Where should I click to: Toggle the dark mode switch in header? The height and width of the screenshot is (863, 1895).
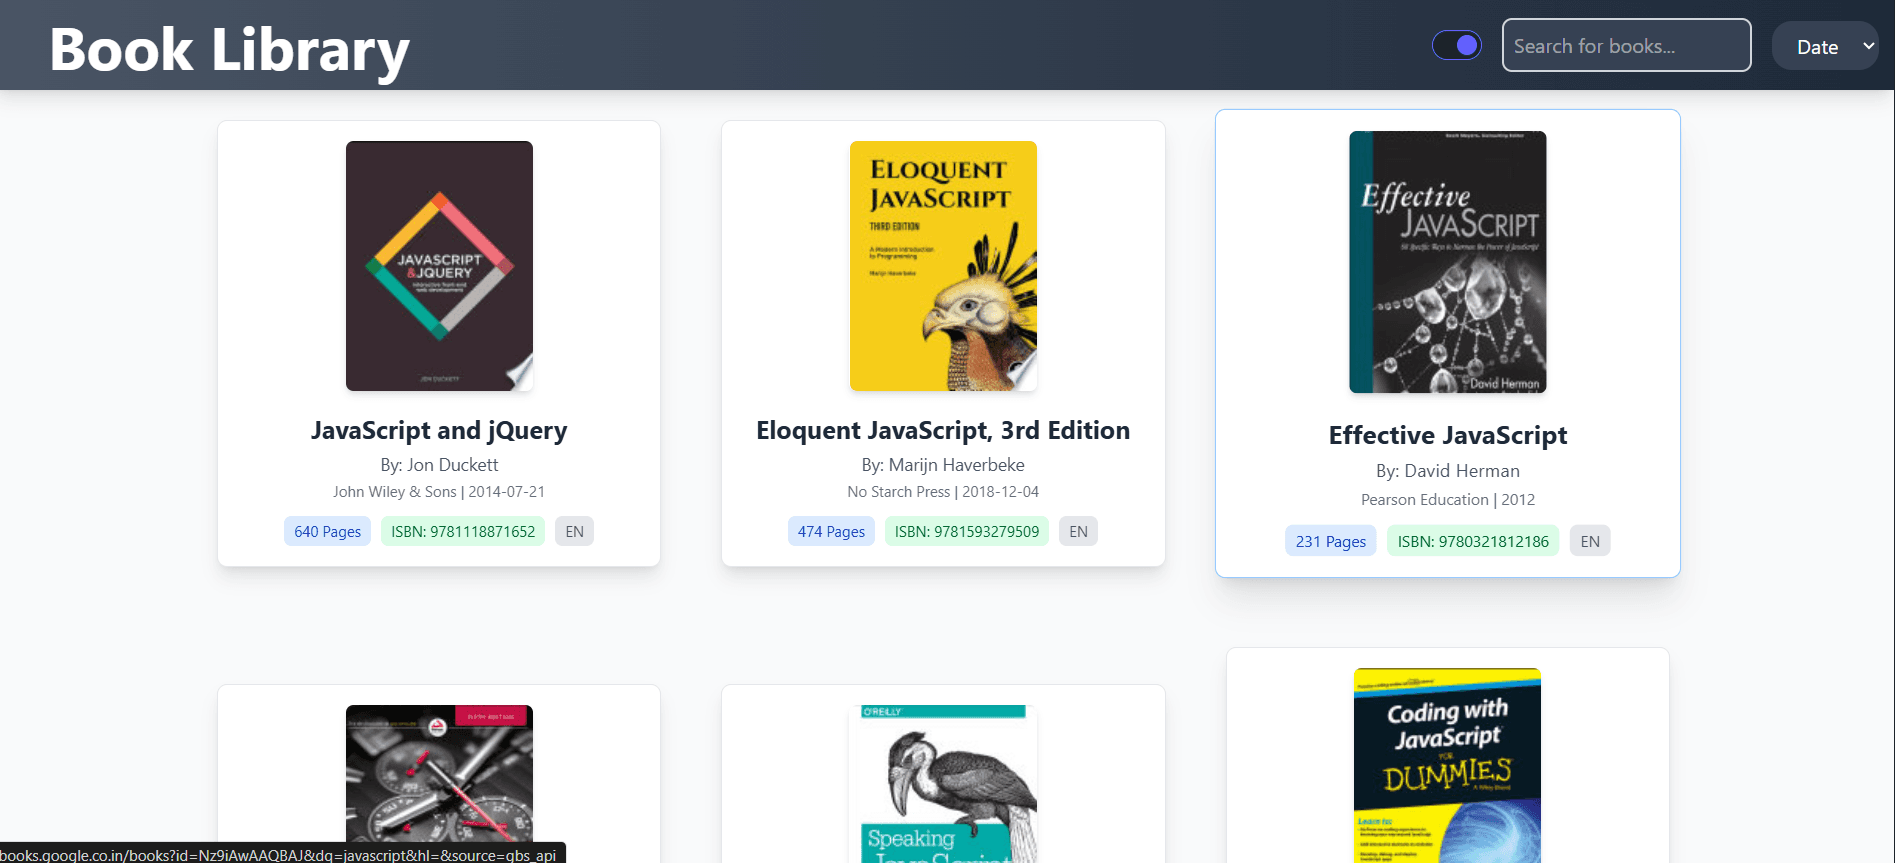coord(1456,45)
